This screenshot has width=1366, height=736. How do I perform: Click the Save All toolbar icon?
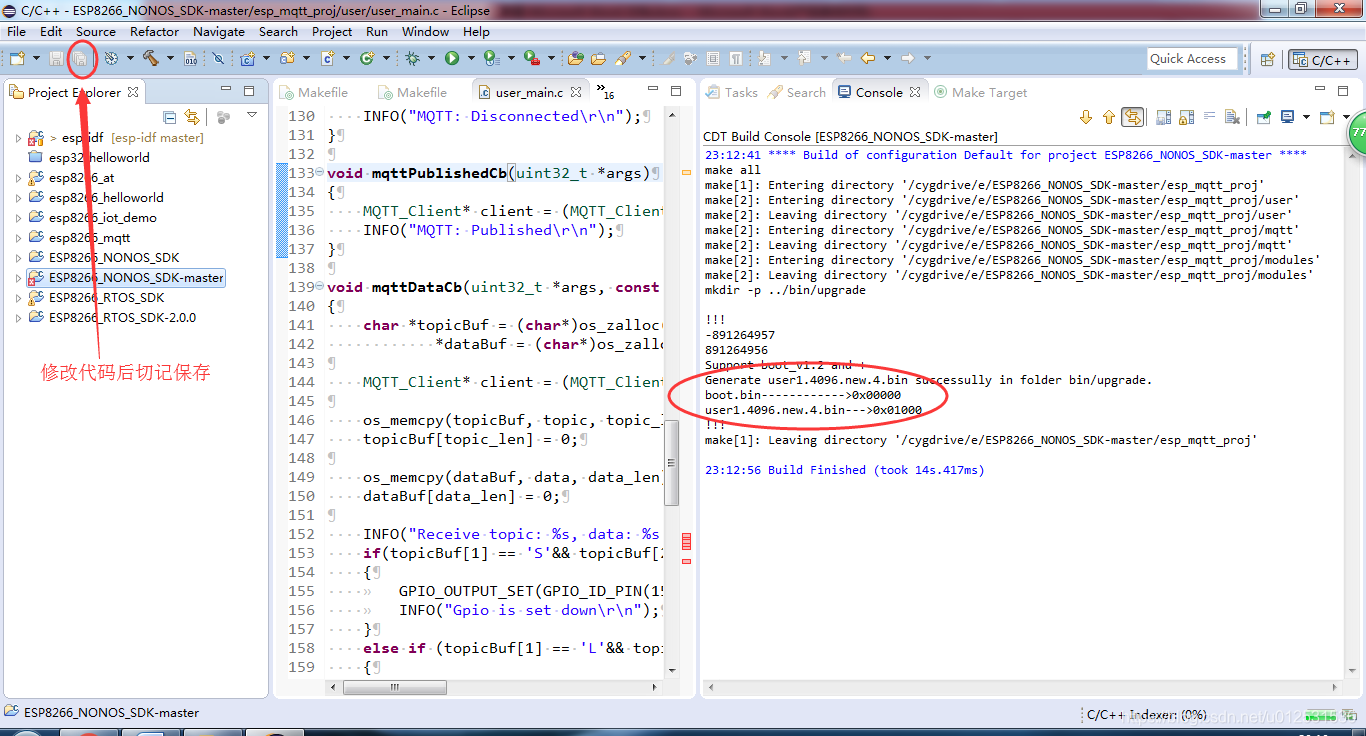pyautogui.click(x=80, y=59)
